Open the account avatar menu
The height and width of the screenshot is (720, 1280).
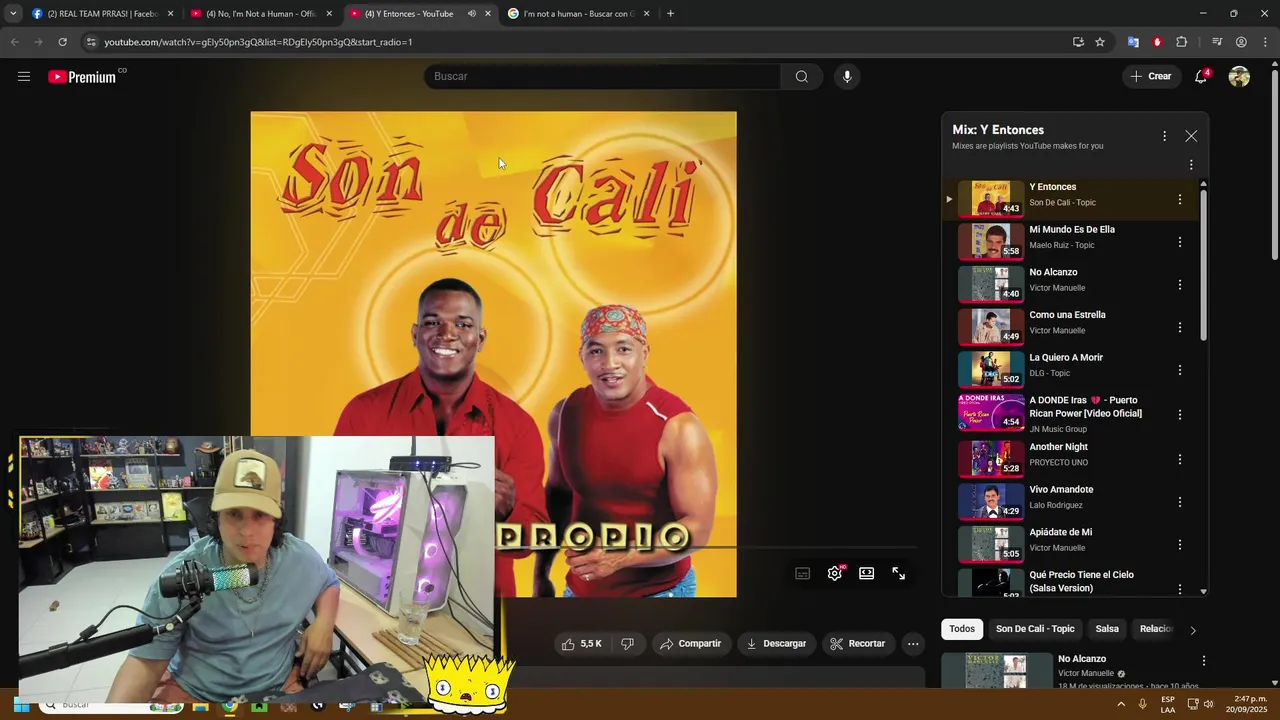(1239, 77)
